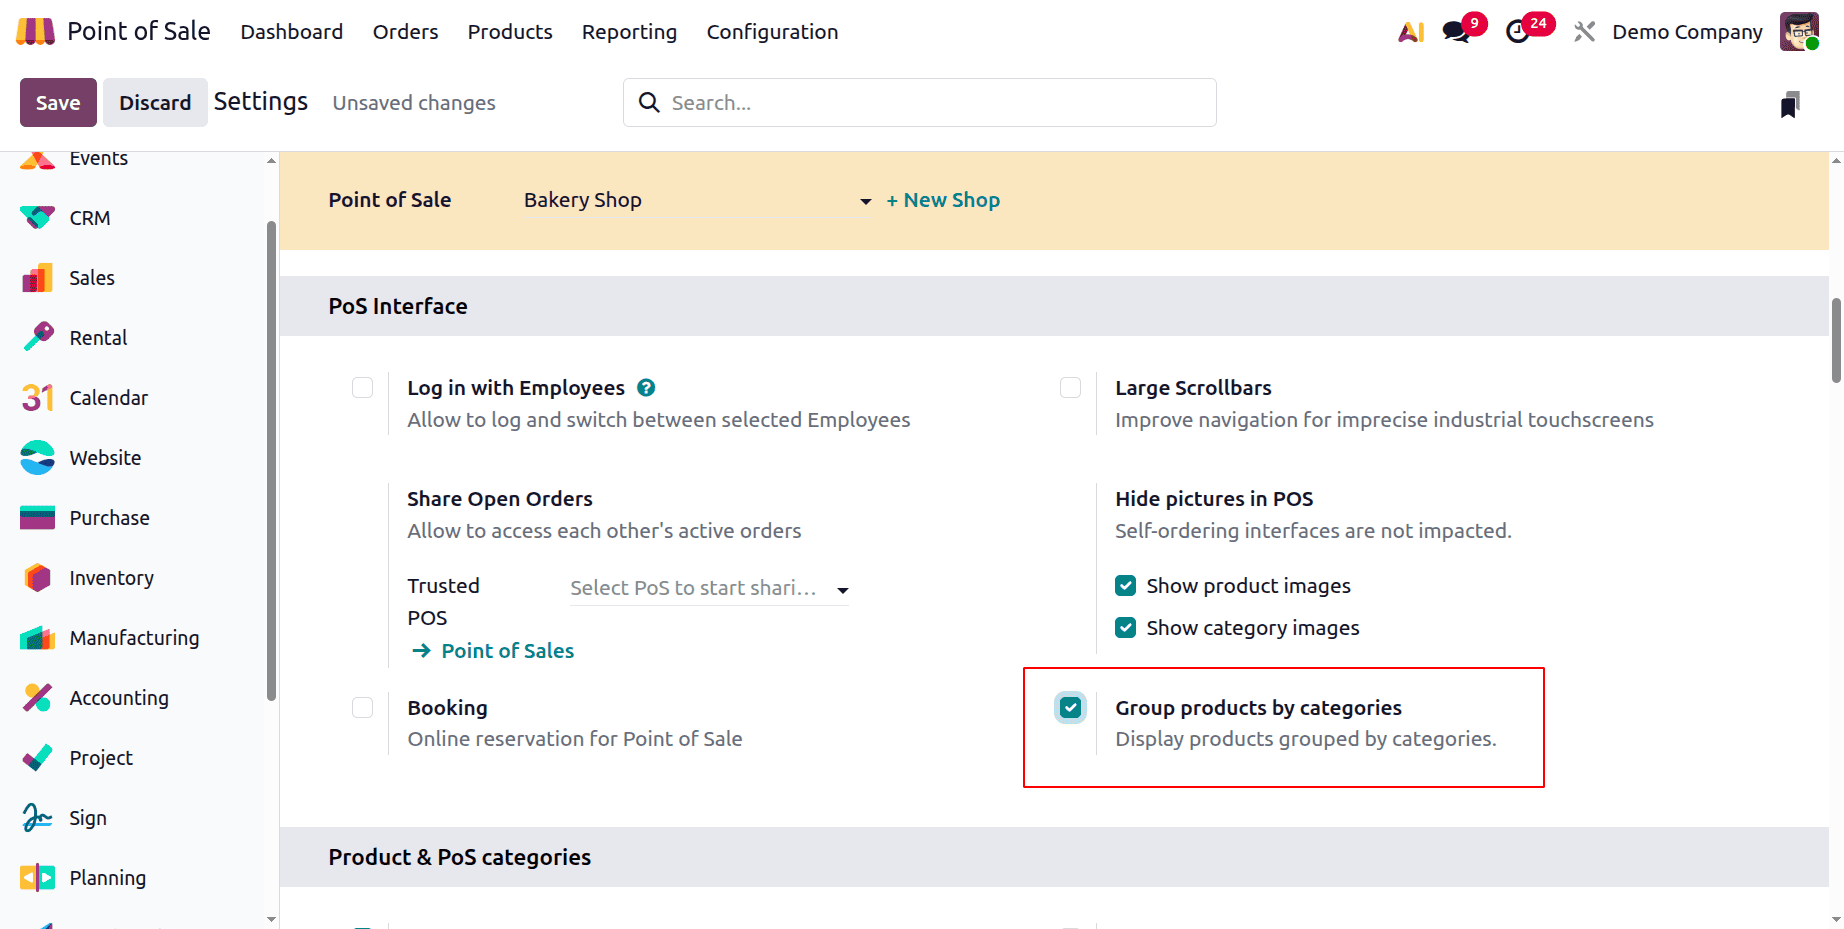Click the bookmark icon near the search bar
This screenshot has height=929, width=1844.
pos(1790,102)
